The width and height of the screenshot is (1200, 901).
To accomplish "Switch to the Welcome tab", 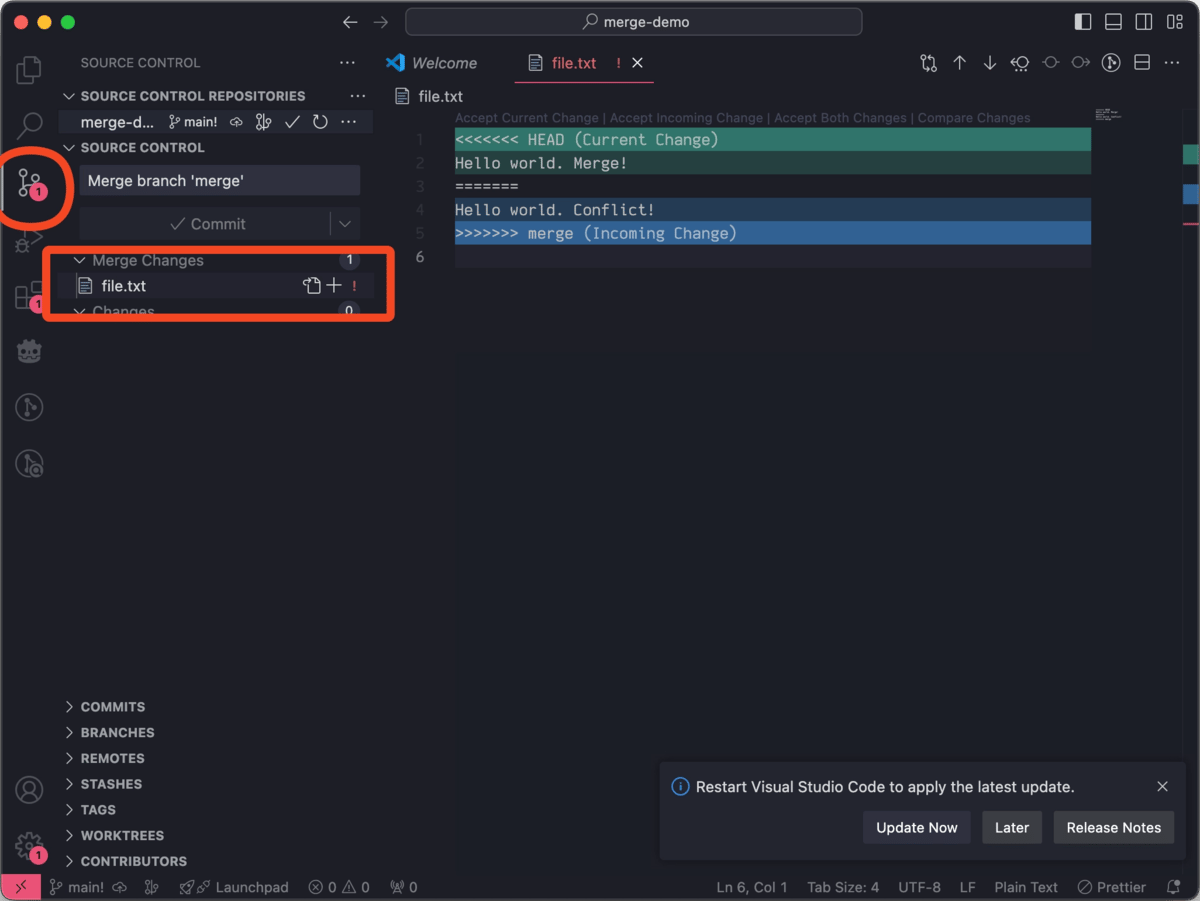I will point(443,63).
